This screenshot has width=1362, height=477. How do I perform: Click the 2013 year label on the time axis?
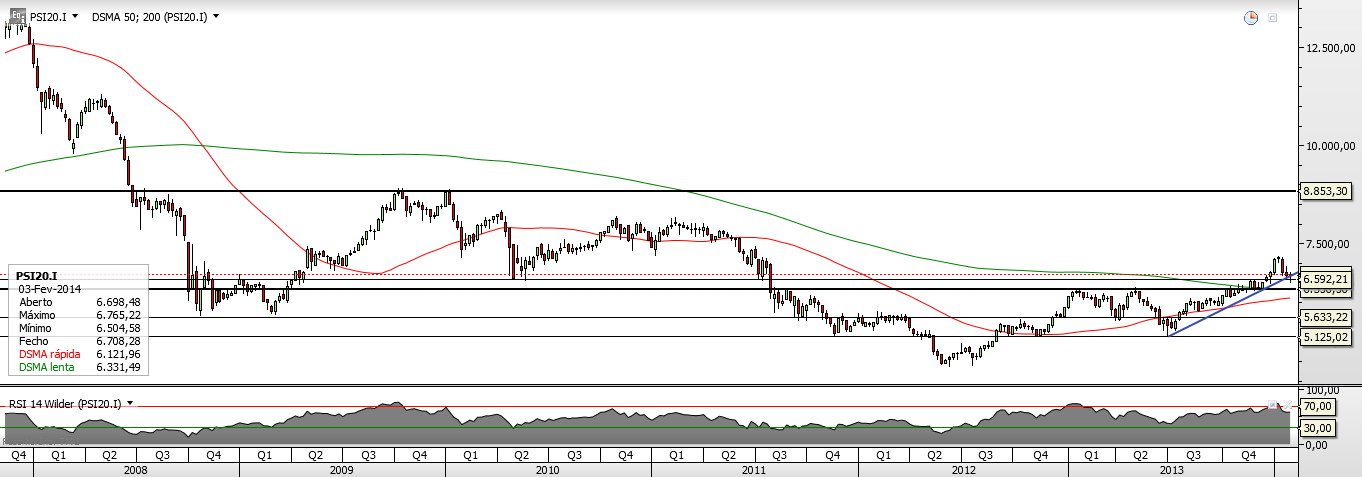(x=1171, y=469)
